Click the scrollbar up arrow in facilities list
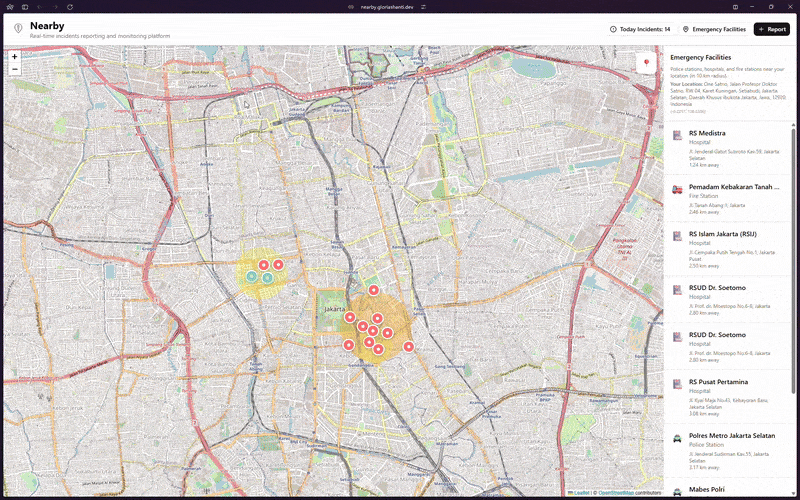Viewport: 800px width, 500px height. [793, 125]
